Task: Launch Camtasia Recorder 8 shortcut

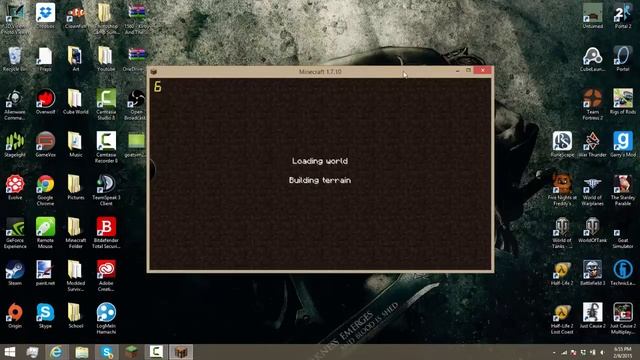Action: (x=106, y=147)
